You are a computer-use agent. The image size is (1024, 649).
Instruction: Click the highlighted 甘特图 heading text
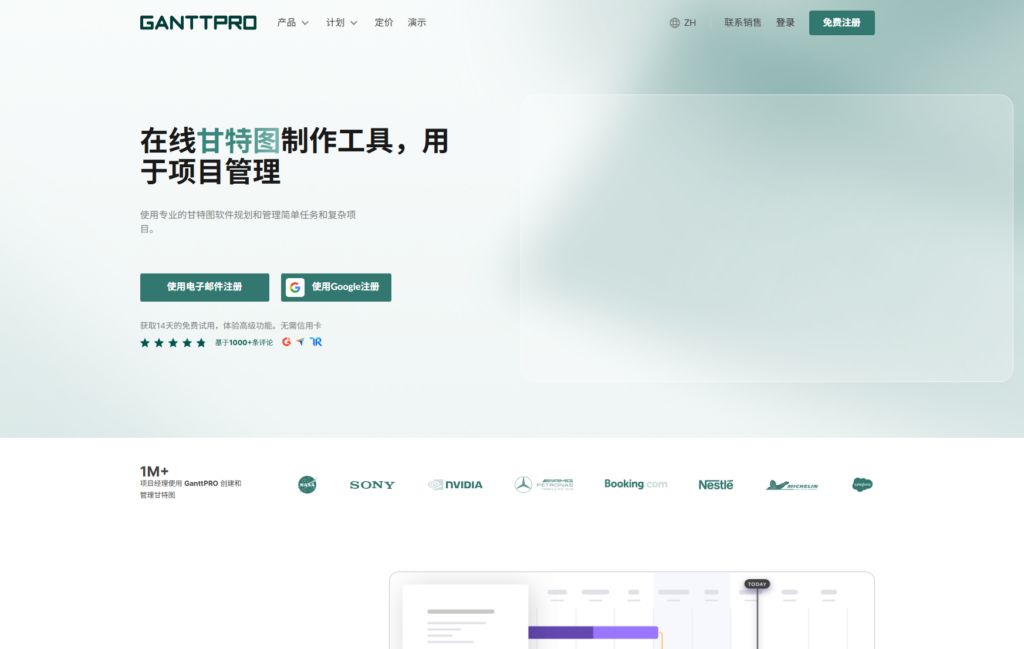coord(238,141)
